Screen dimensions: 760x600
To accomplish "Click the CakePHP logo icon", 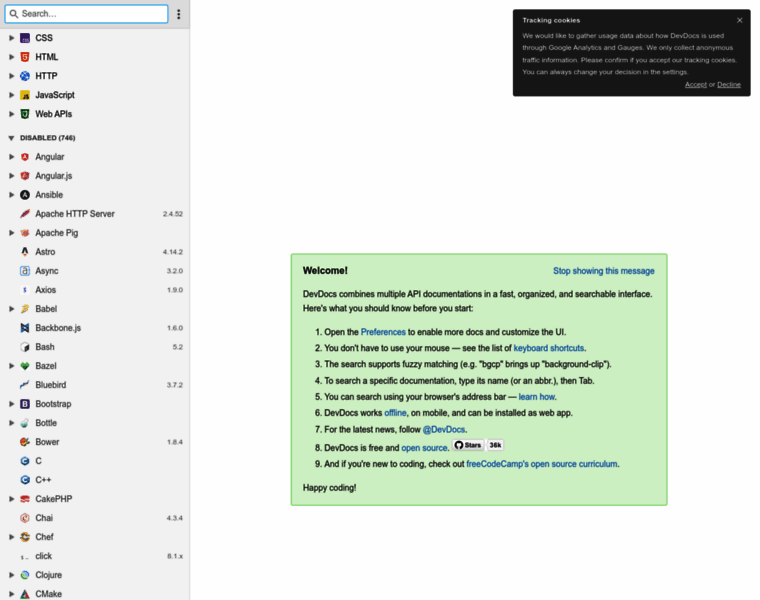I will [x=25, y=499].
